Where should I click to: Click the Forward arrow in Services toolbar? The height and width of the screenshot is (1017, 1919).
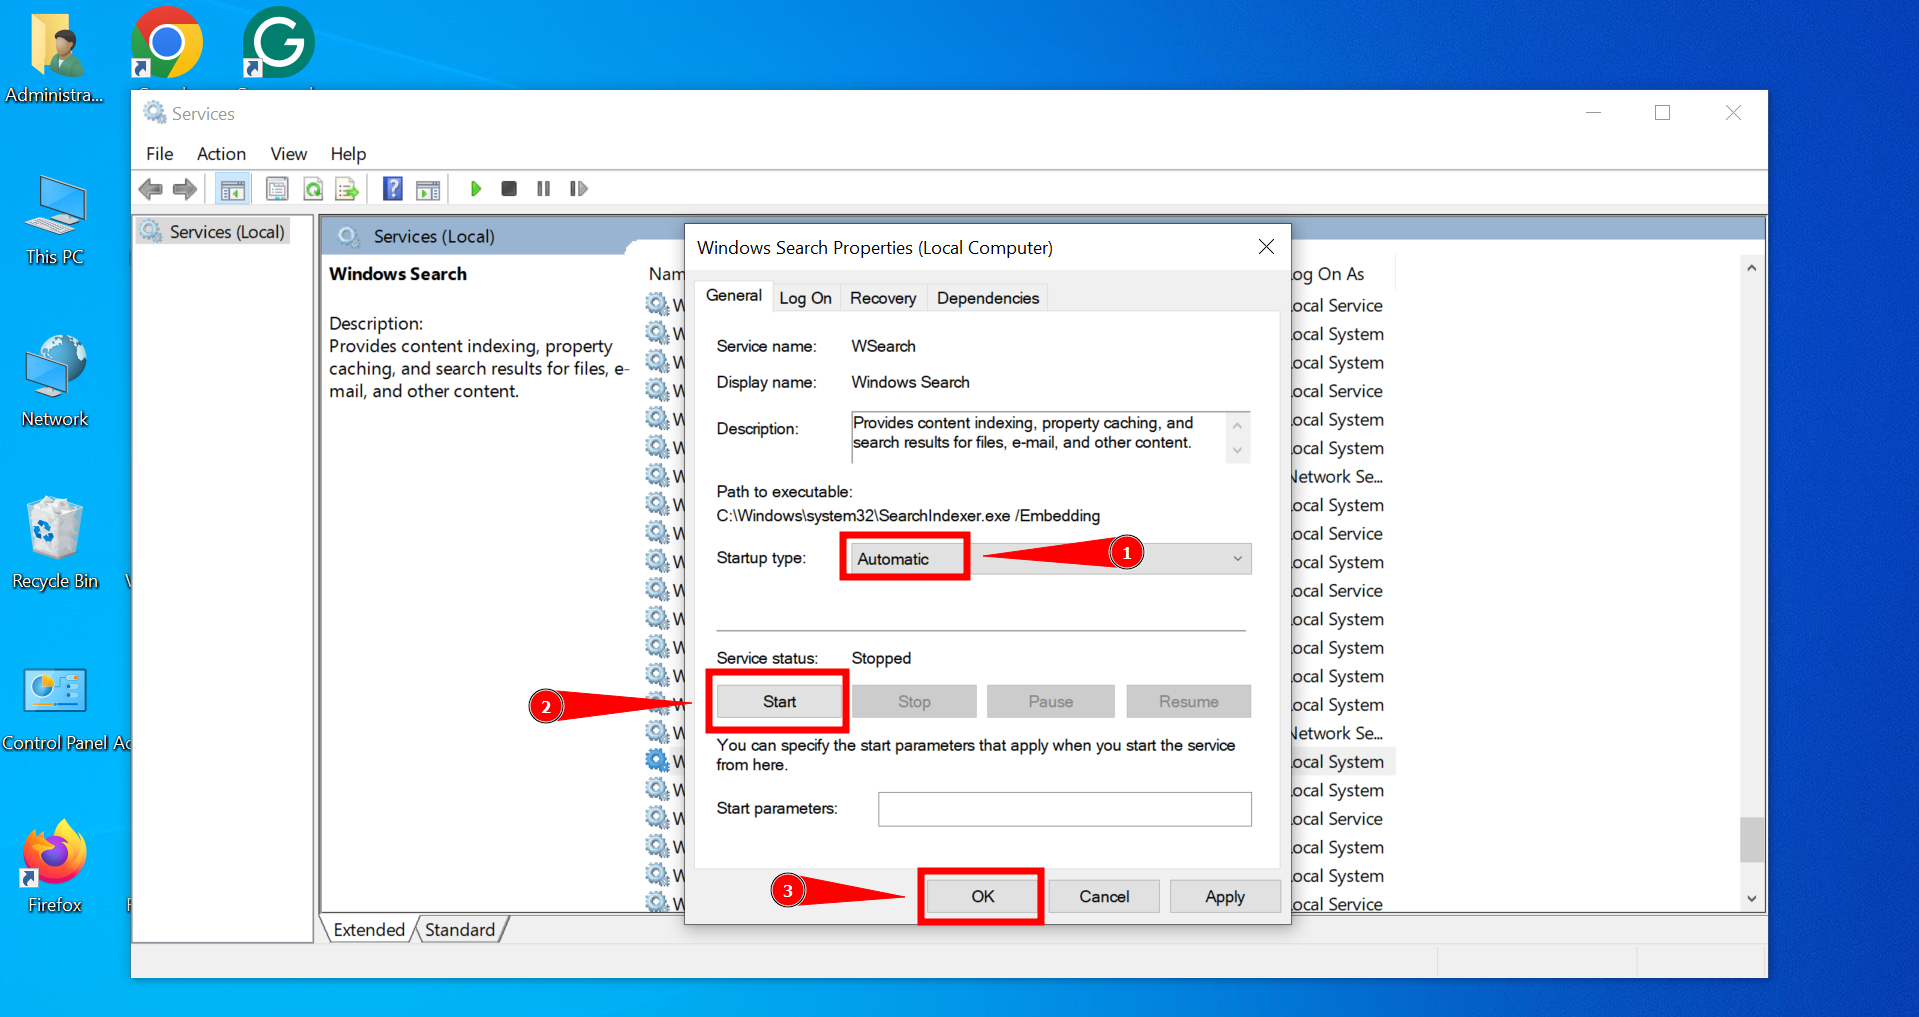pos(185,189)
